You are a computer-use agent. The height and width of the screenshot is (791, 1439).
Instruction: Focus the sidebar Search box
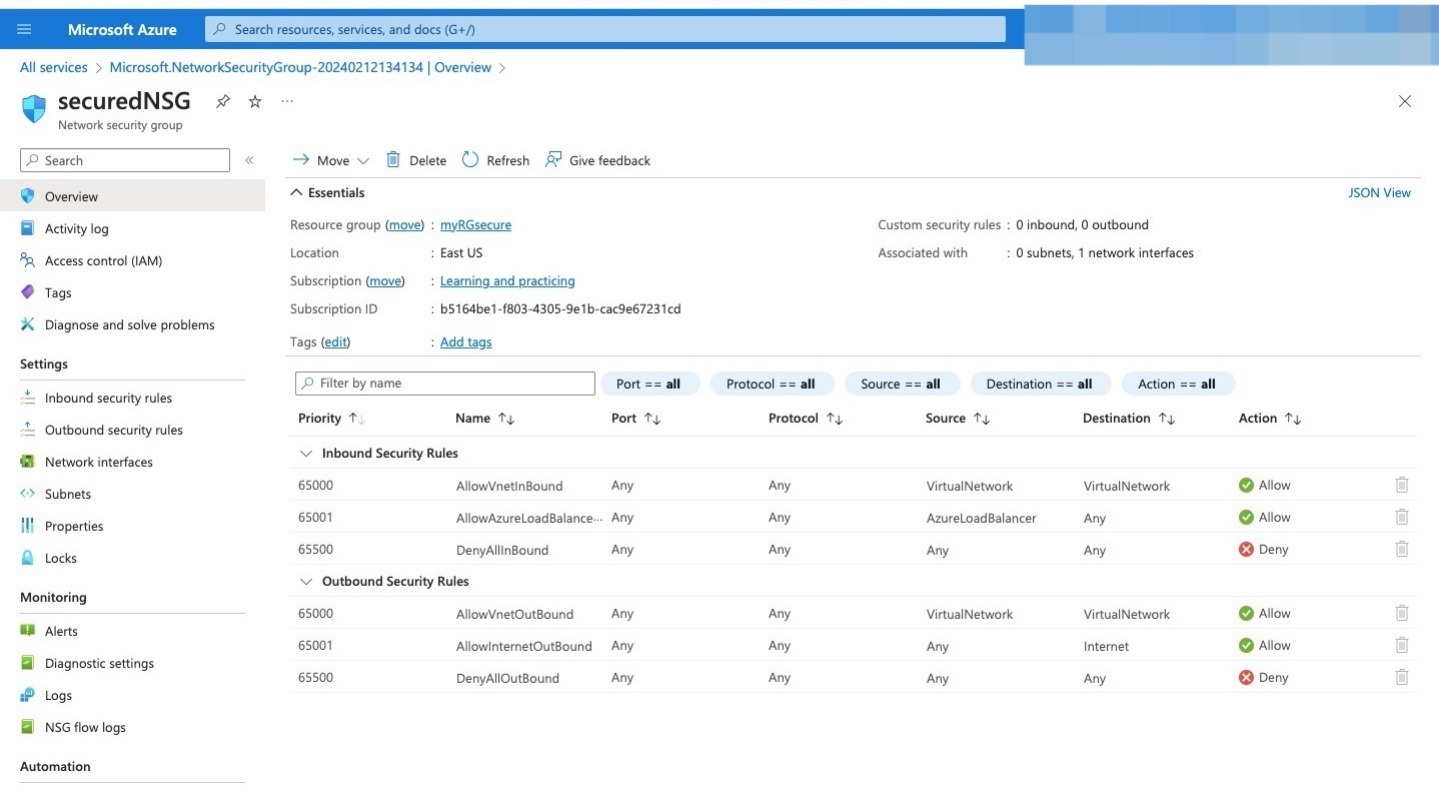click(125, 160)
